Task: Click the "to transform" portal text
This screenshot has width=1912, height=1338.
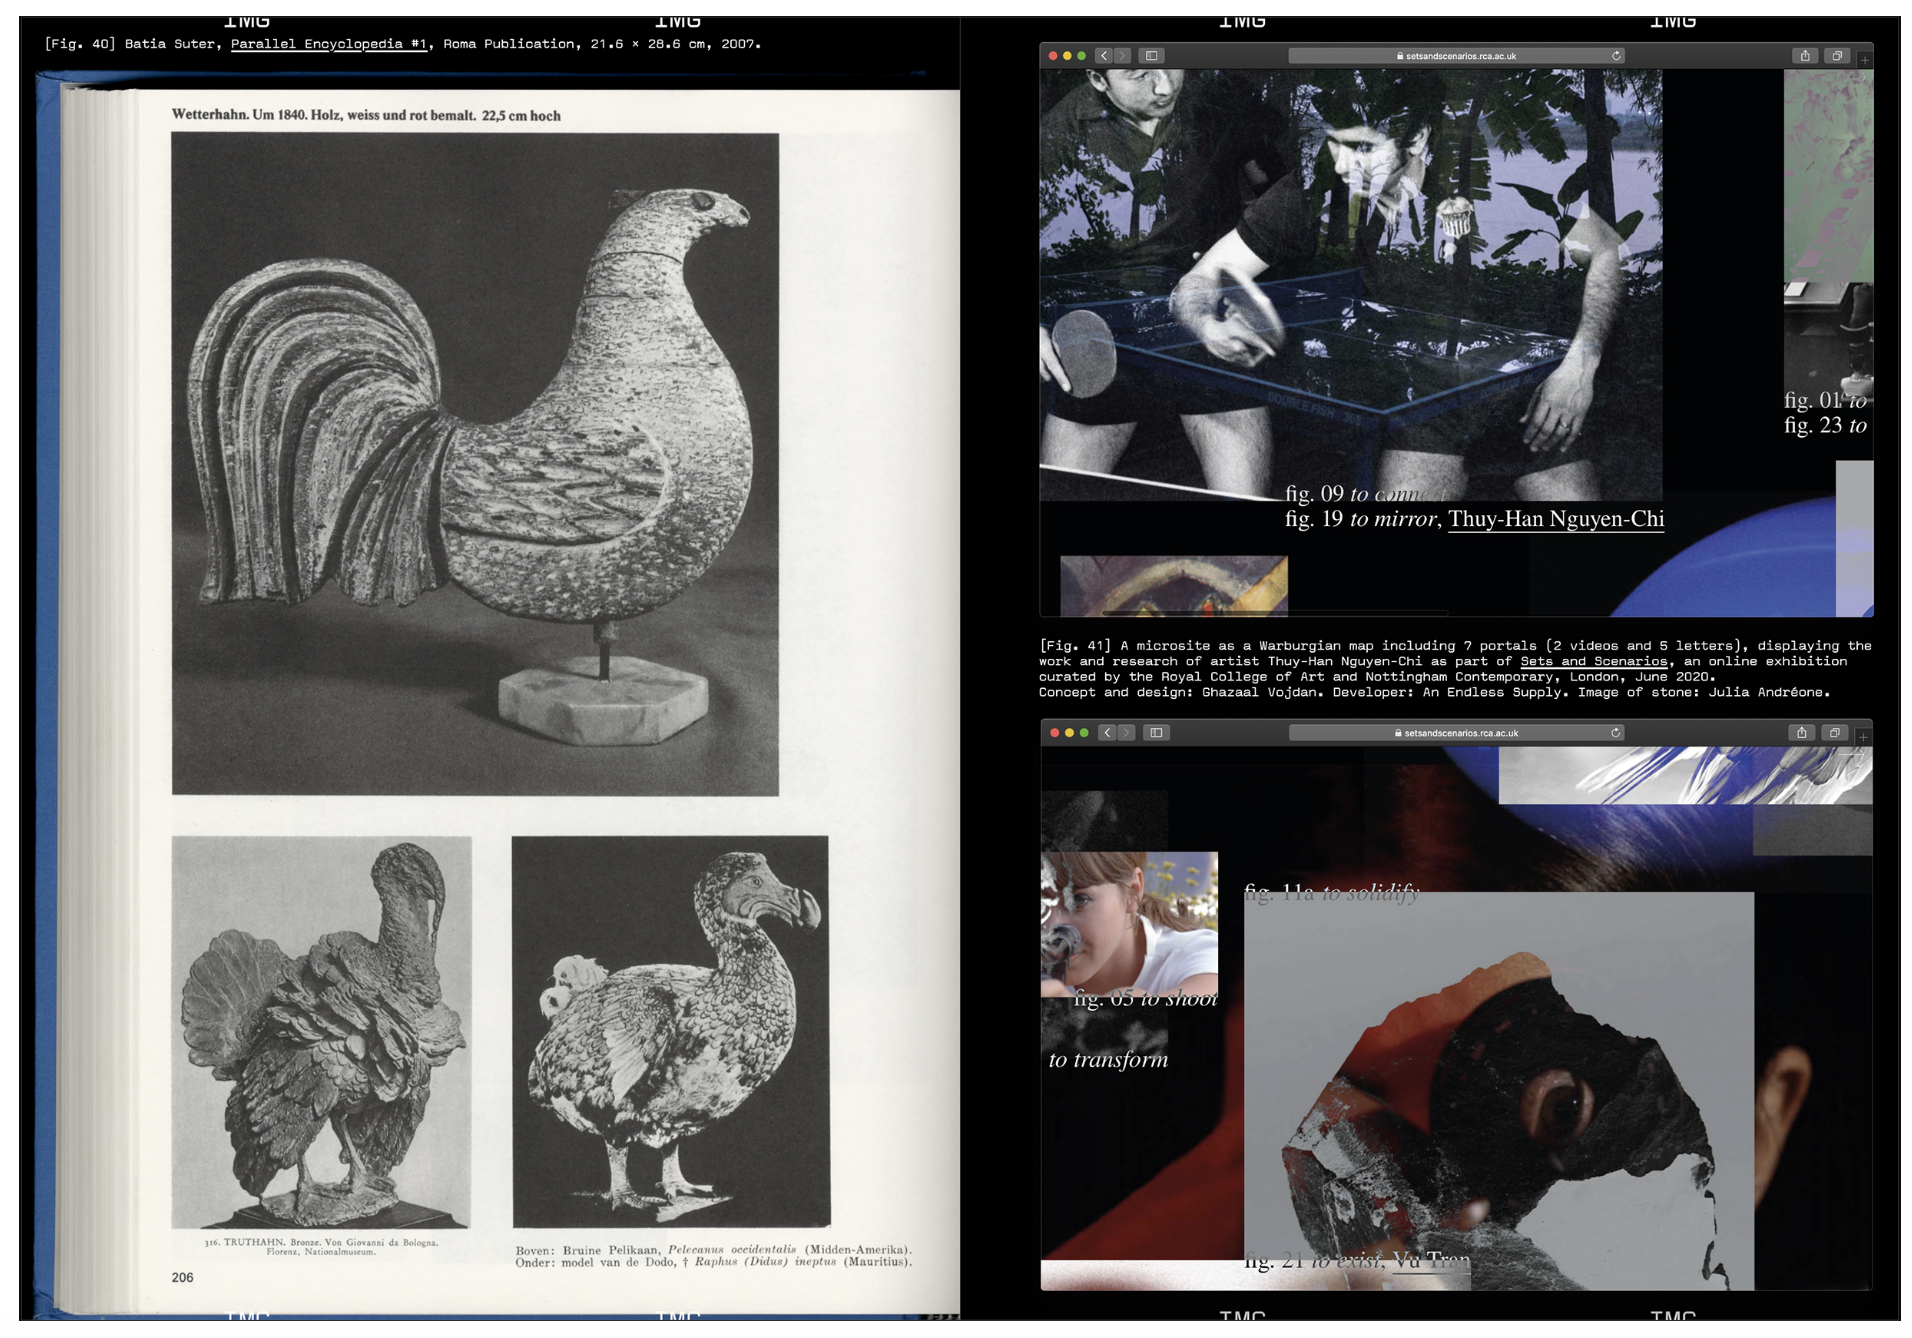Action: tap(1108, 1060)
